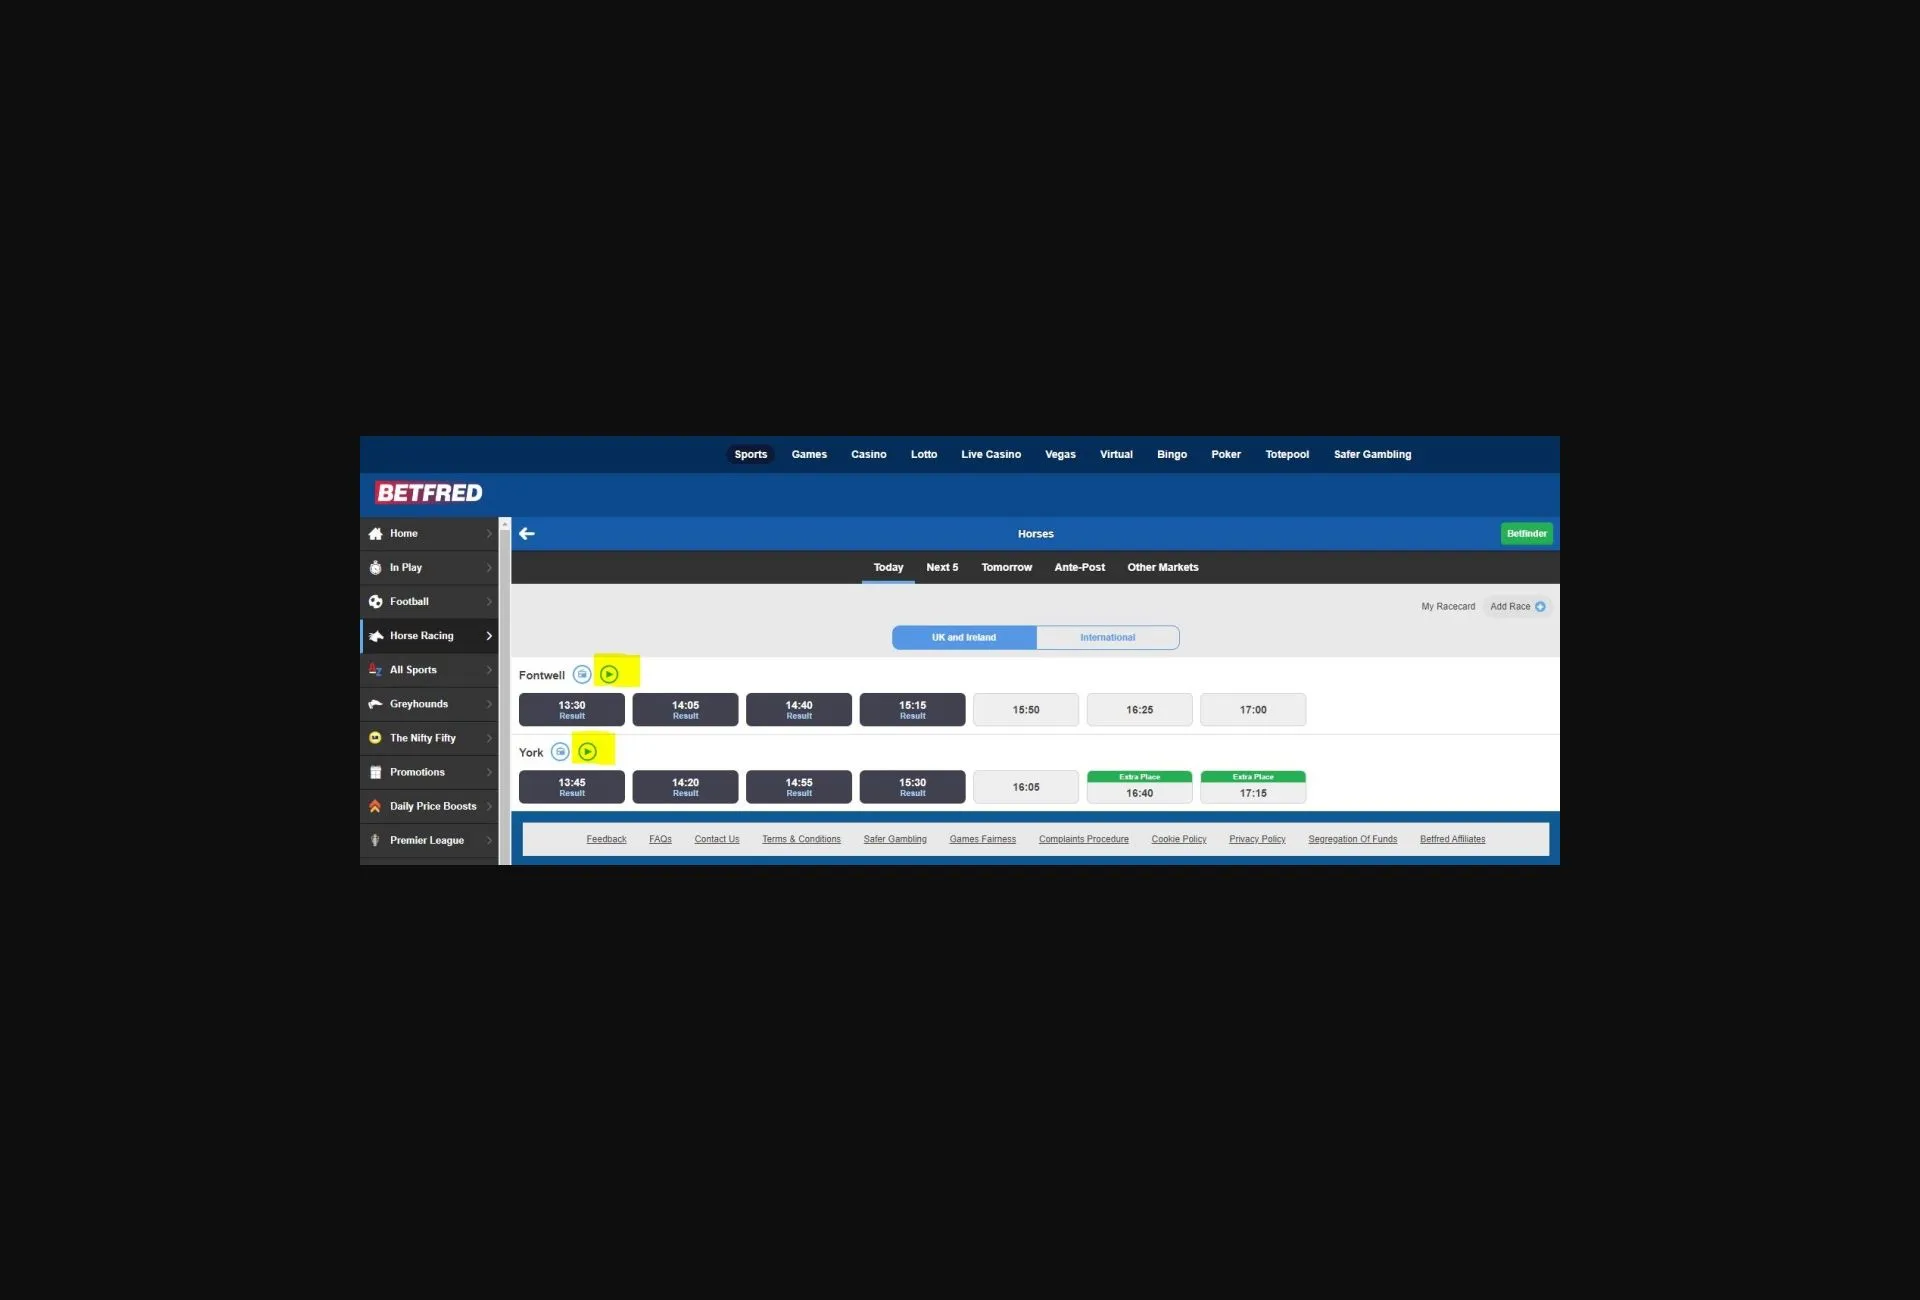Select the Tomorrow tab
The width and height of the screenshot is (1920, 1300).
1006,566
